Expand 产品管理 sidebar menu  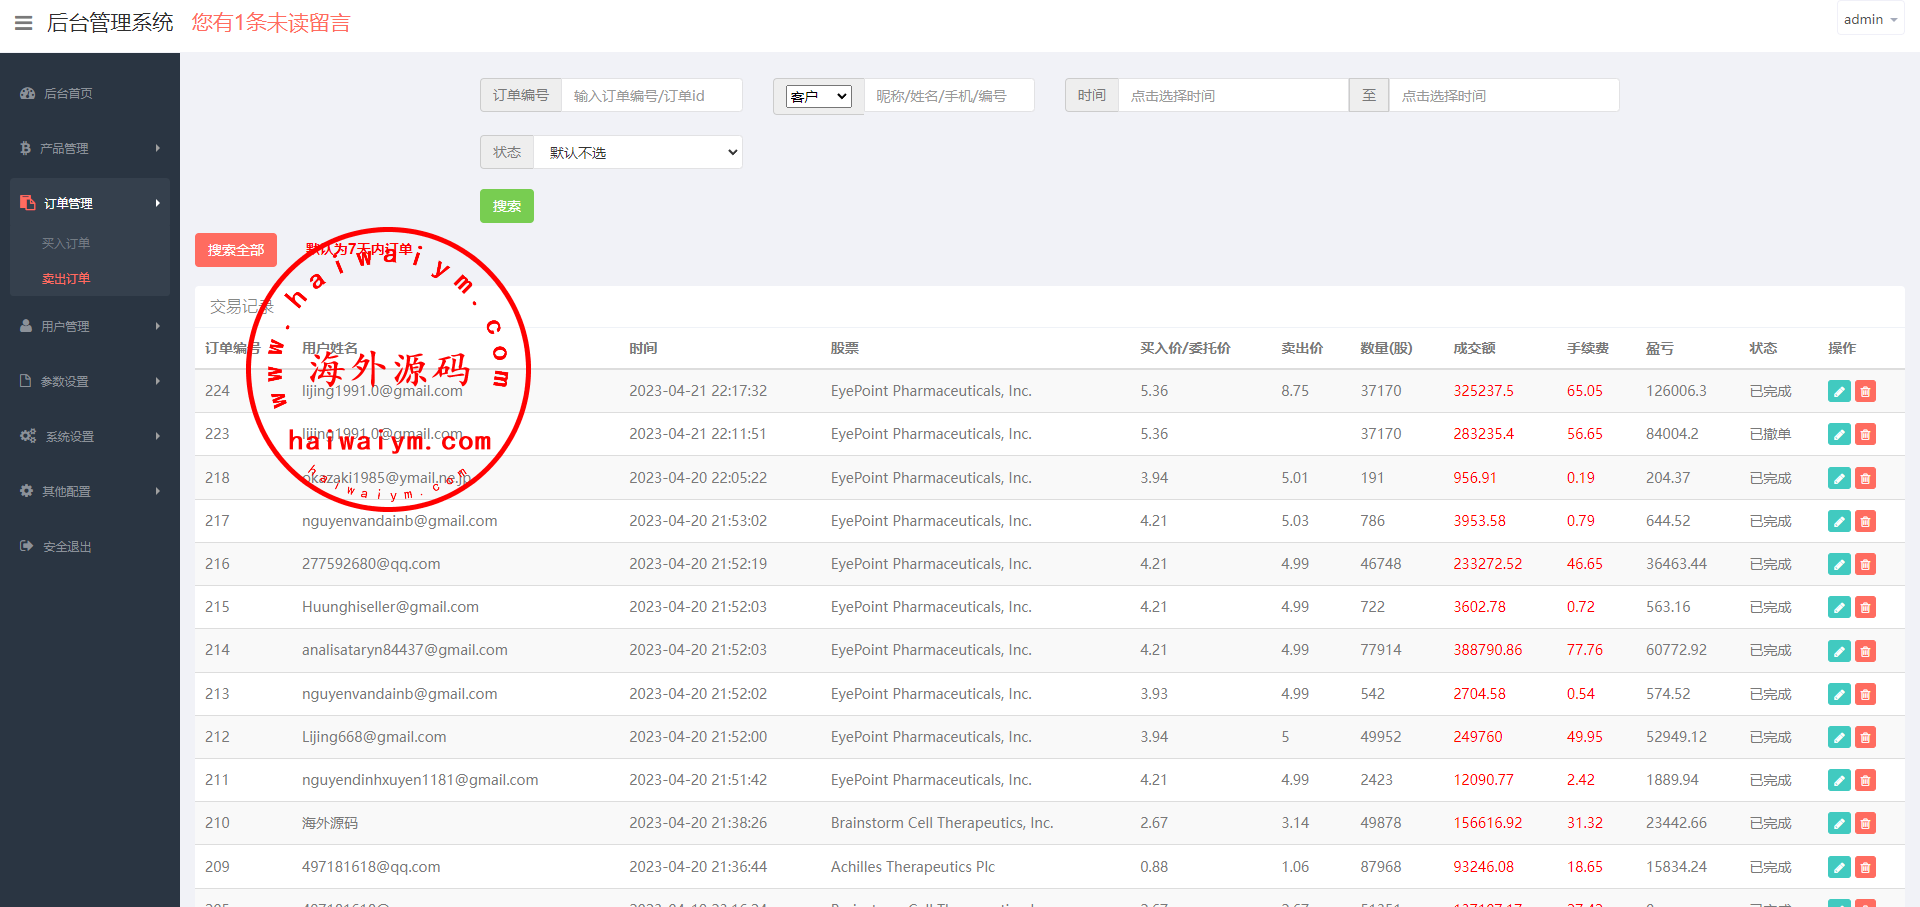click(90, 148)
